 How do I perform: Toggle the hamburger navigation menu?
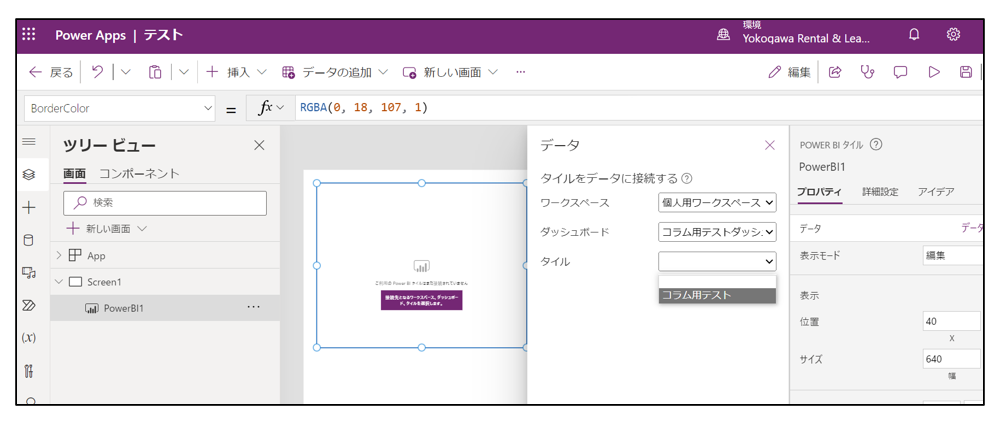(29, 142)
